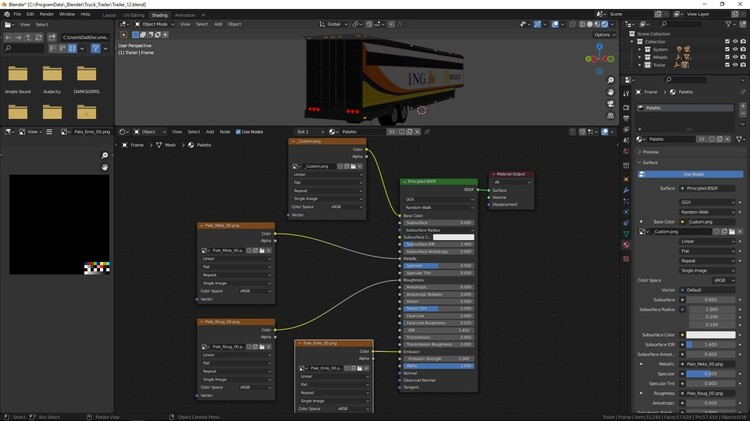Screen dimensions: 750x421
Task: Click the file browser filter funnel icon
Action: click(96, 47)
